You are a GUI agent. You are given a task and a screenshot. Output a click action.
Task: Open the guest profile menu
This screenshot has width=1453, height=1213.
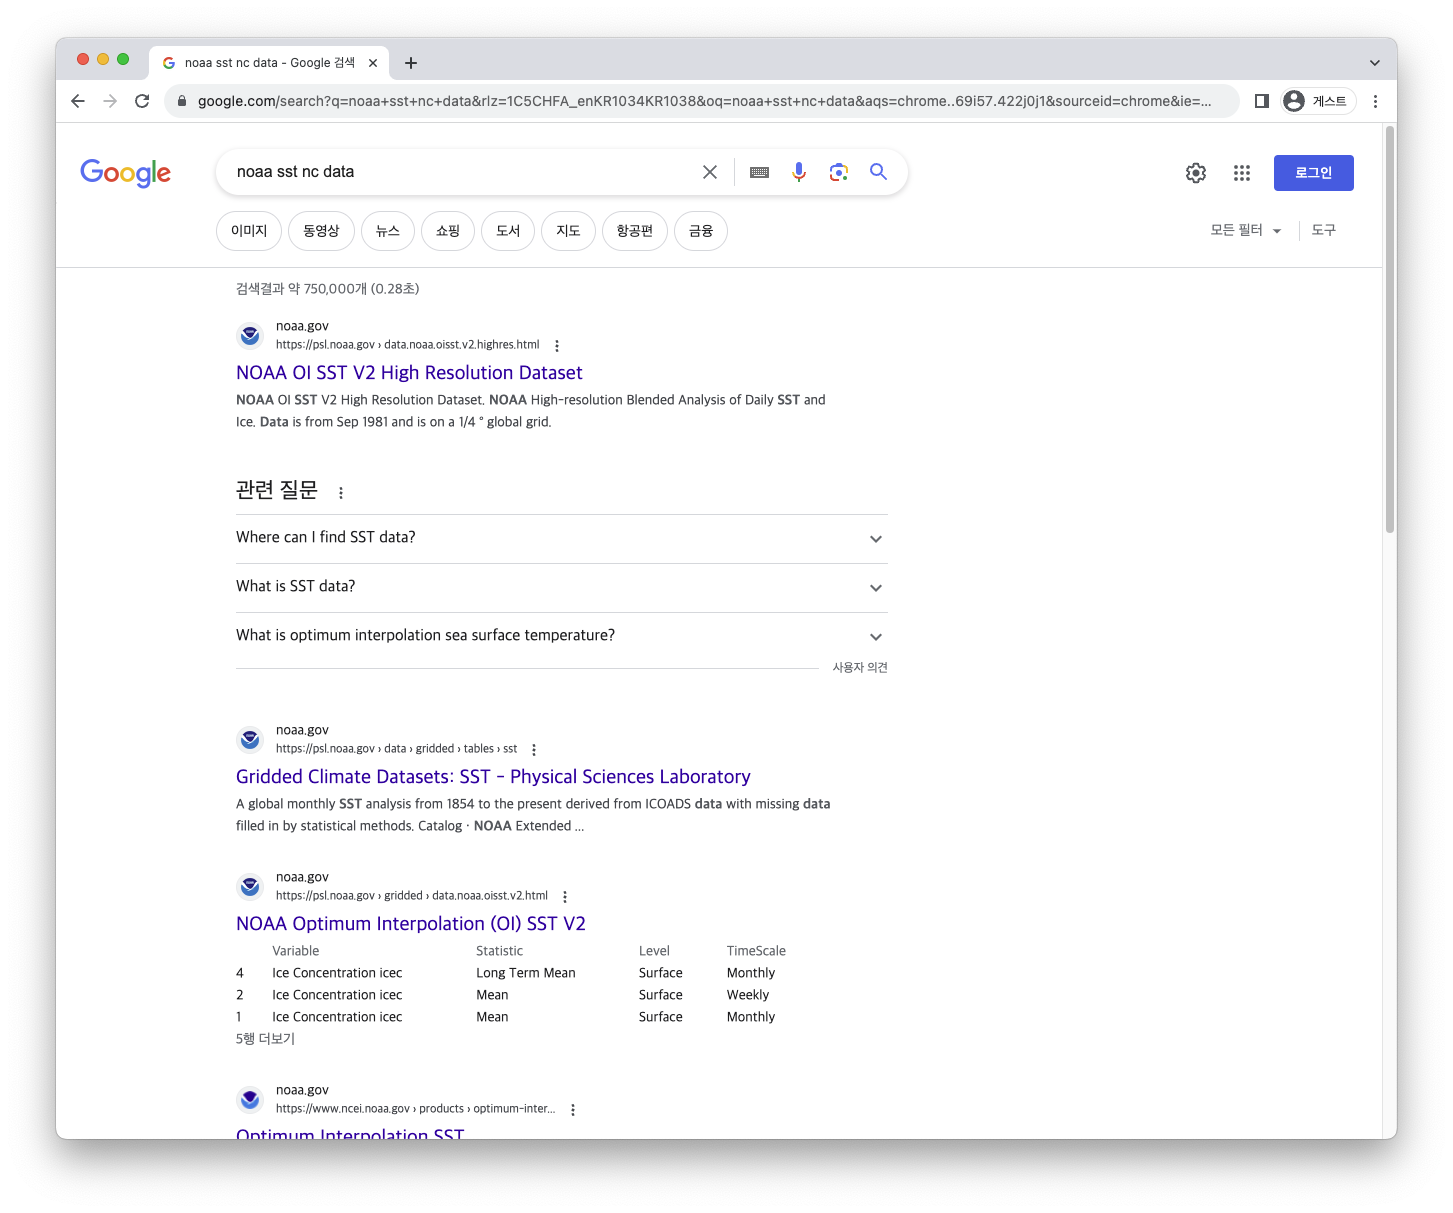point(1318,101)
